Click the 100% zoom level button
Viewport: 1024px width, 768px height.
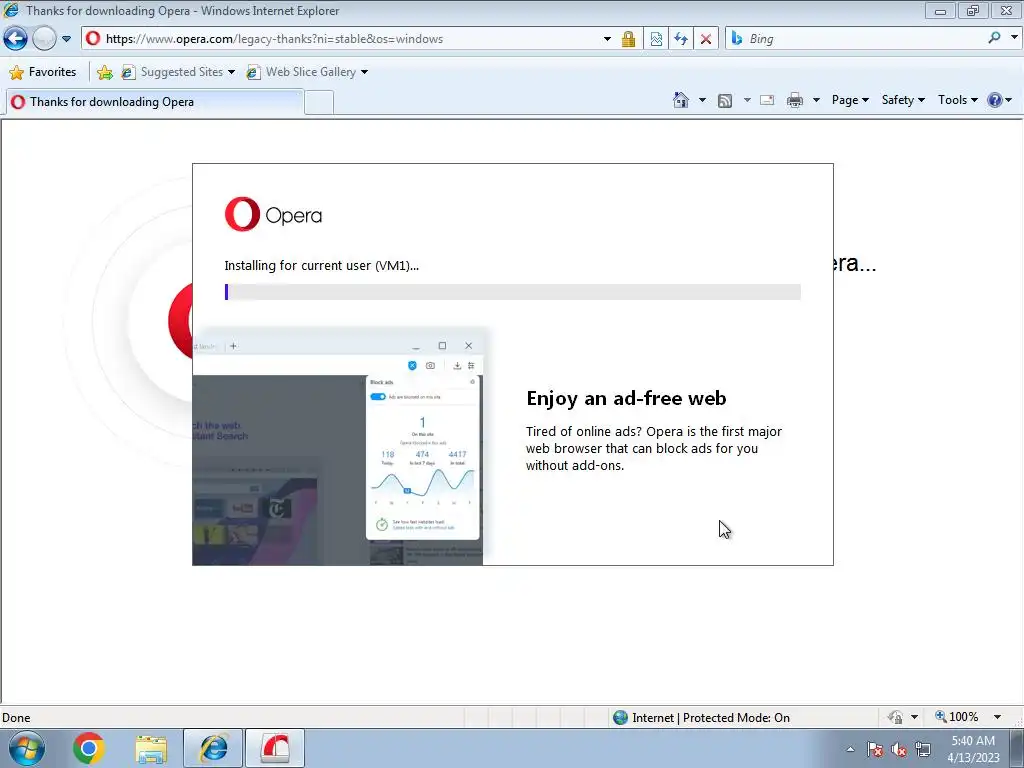coord(957,717)
